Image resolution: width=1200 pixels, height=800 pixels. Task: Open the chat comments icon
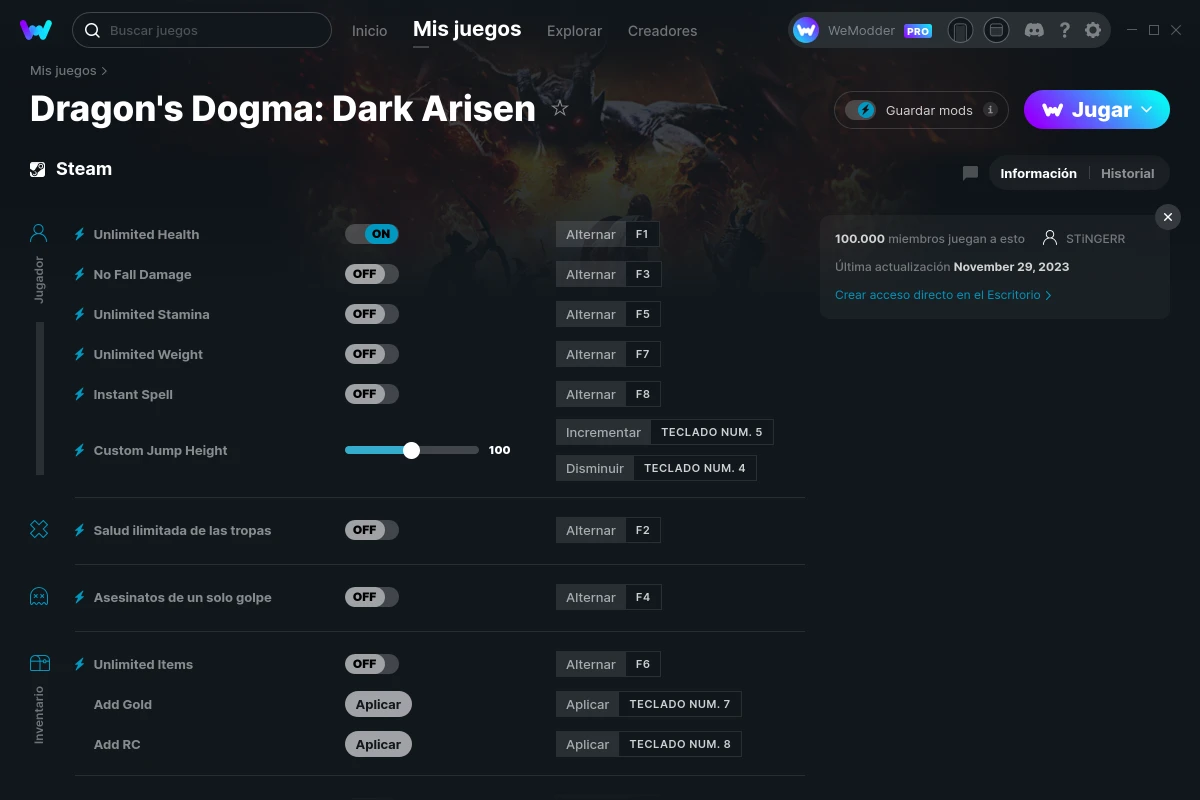970,173
